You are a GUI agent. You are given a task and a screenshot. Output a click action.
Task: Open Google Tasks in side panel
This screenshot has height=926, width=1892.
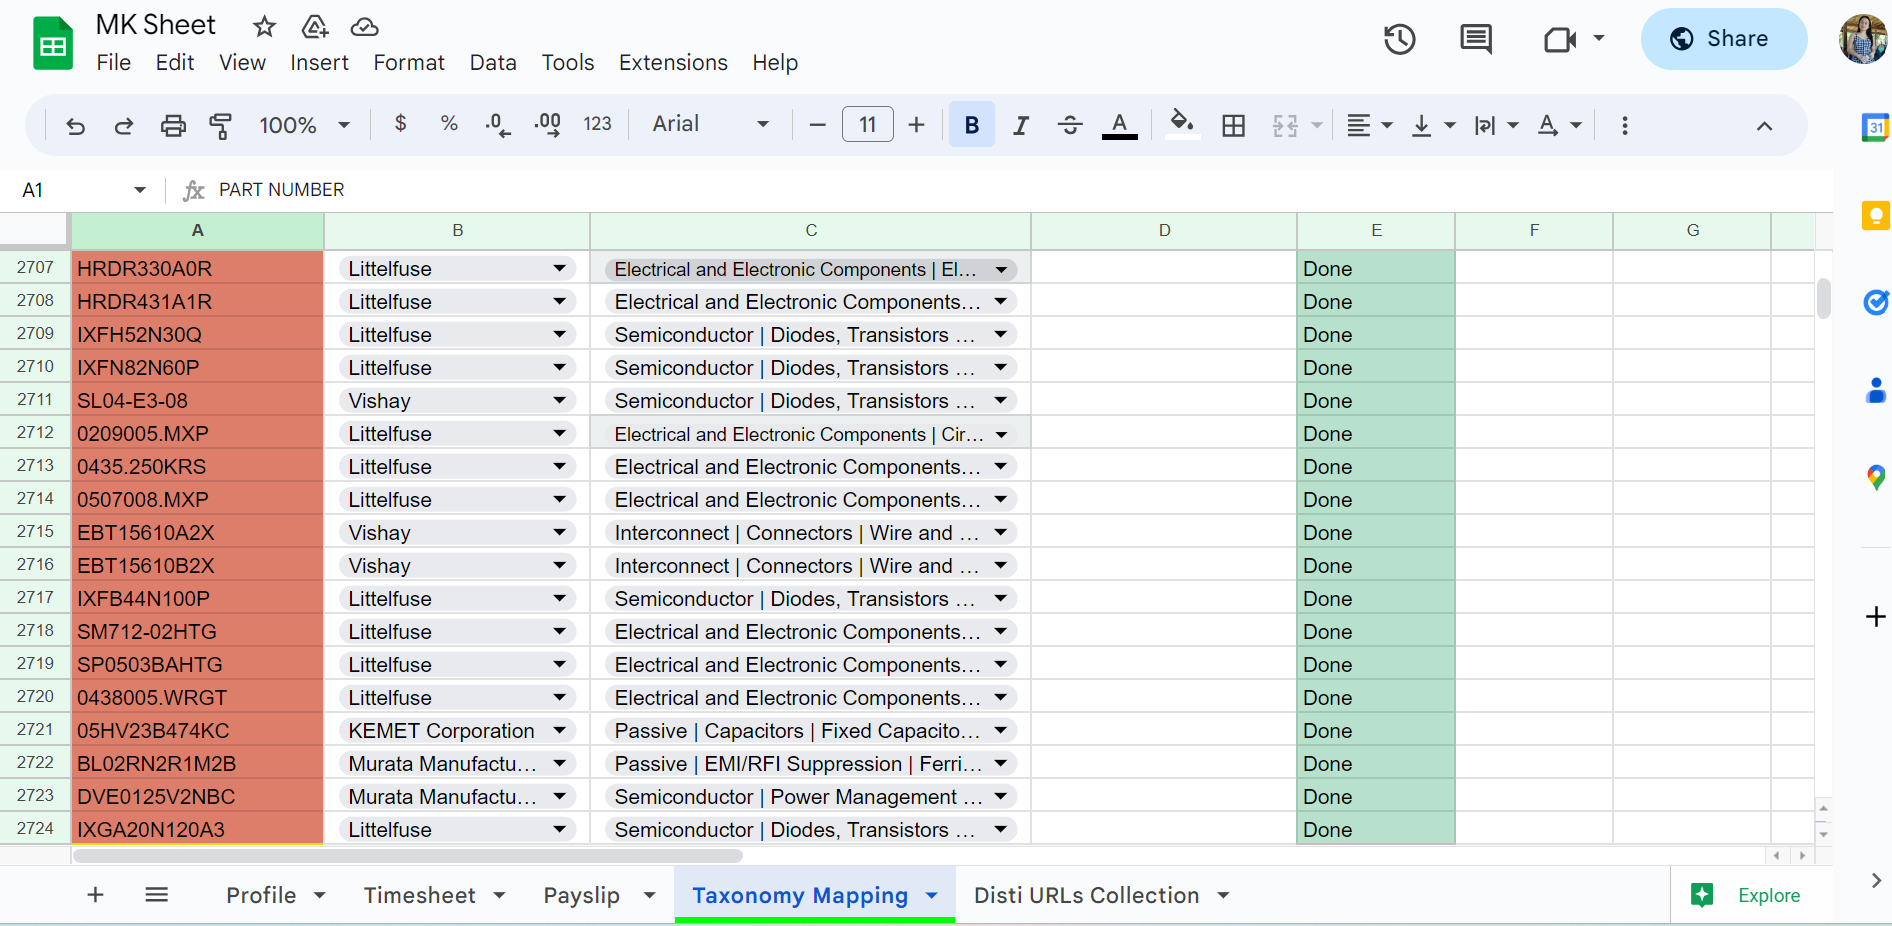(x=1875, y=302)
